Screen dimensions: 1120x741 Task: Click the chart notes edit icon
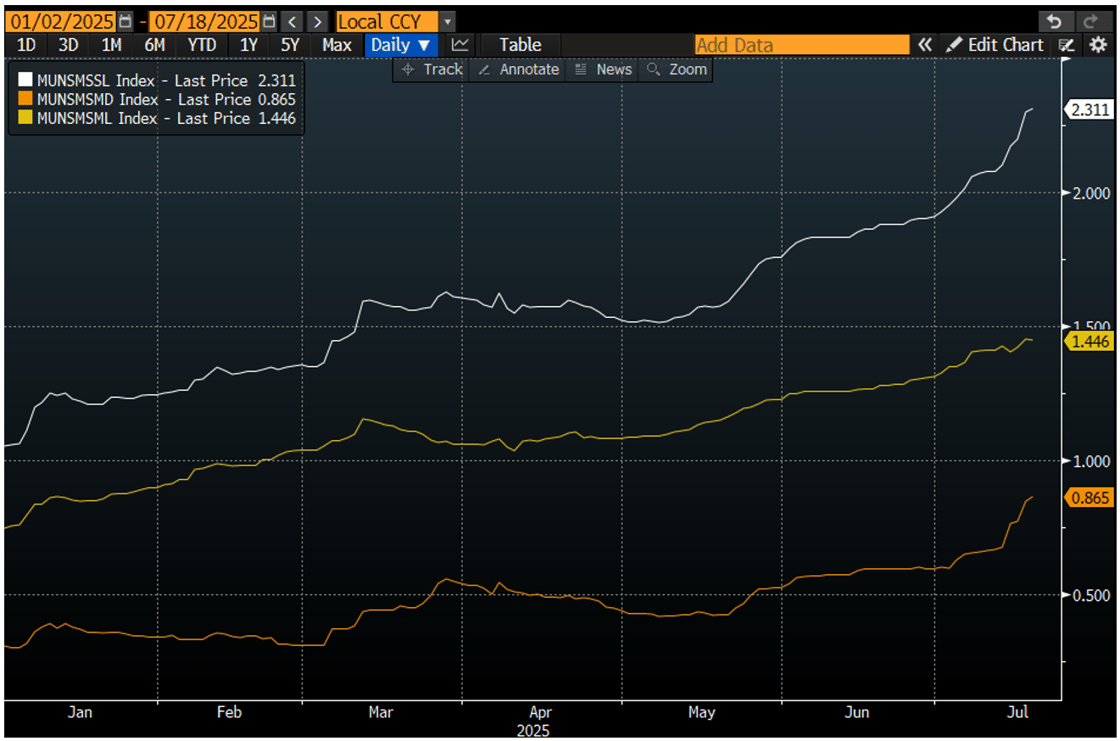[x=1067, y=45]
